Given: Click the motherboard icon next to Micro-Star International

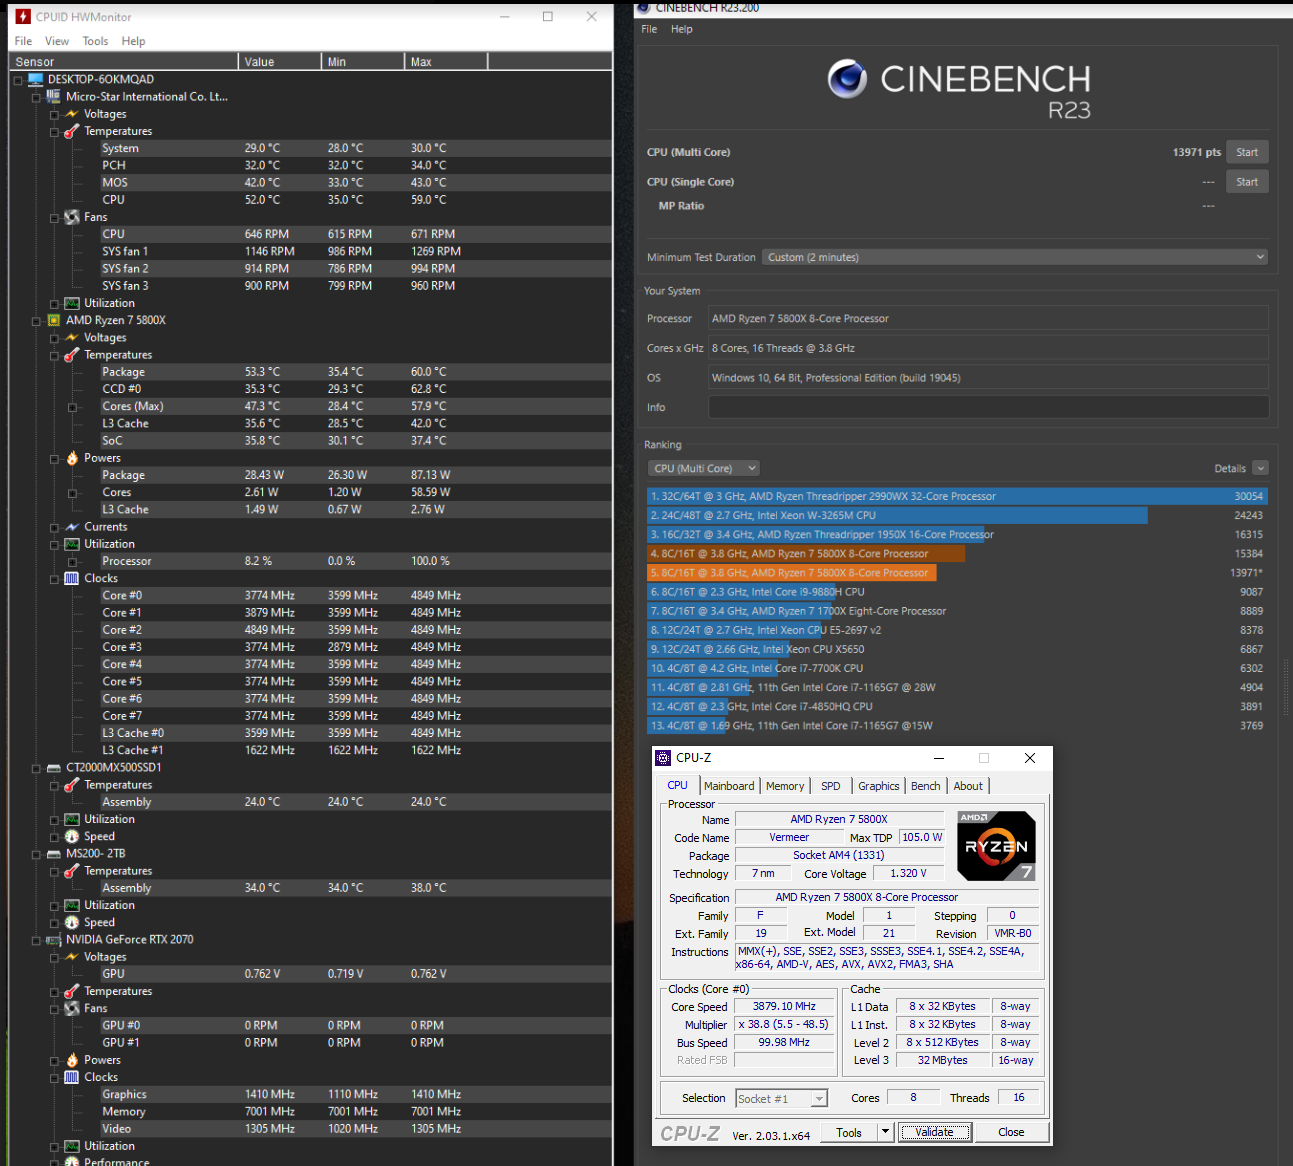Looking at the screenshot, I should pyautogui.click(x=54, y=97).
